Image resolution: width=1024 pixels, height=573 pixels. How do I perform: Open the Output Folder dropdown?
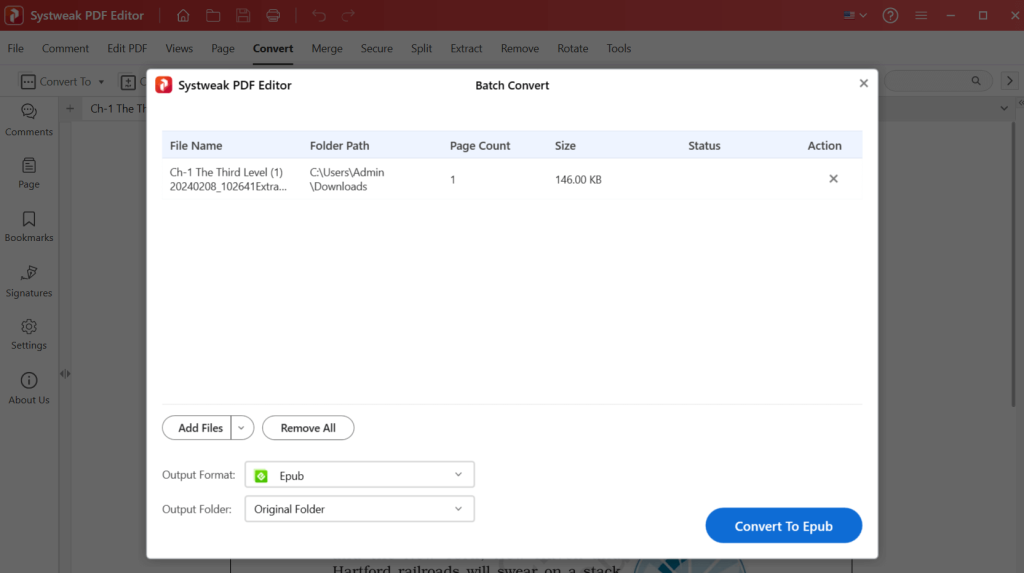point(359,509)
